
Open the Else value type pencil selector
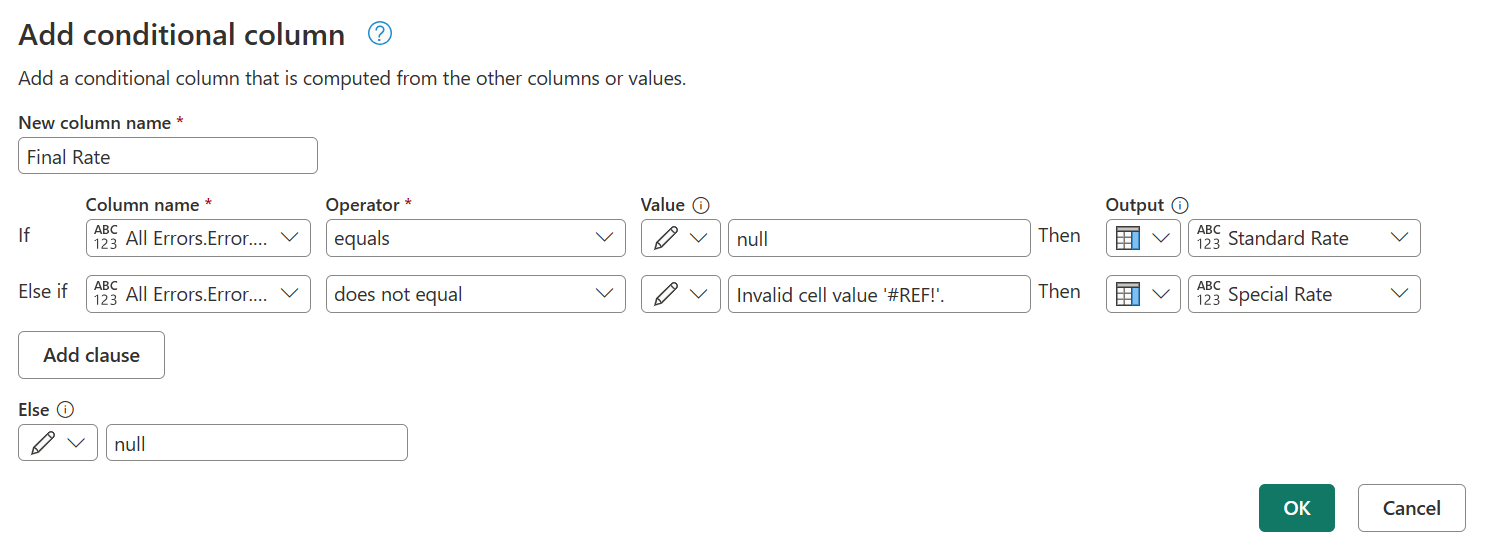click(x=58, y=443)
